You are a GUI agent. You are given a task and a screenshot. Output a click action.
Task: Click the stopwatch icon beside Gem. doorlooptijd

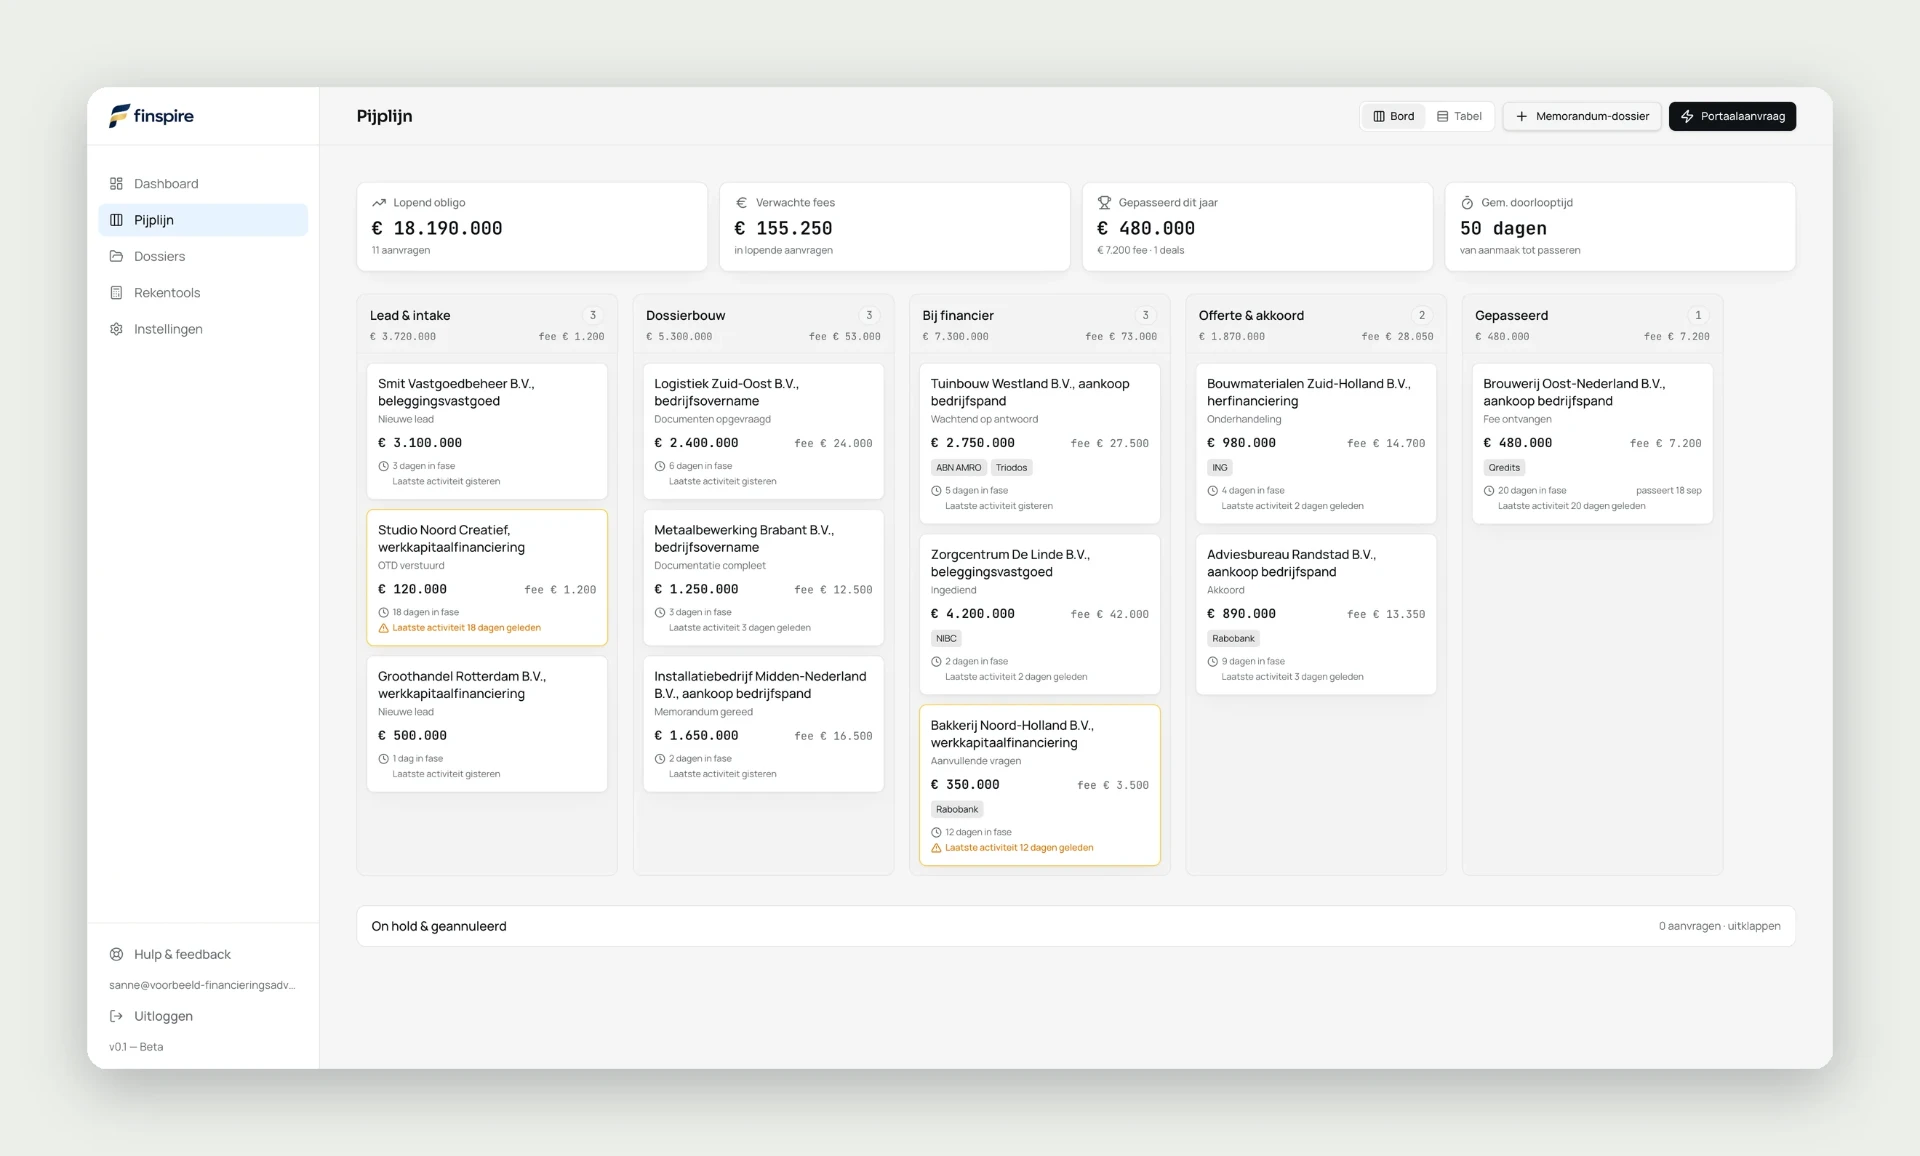(1467, 202)
